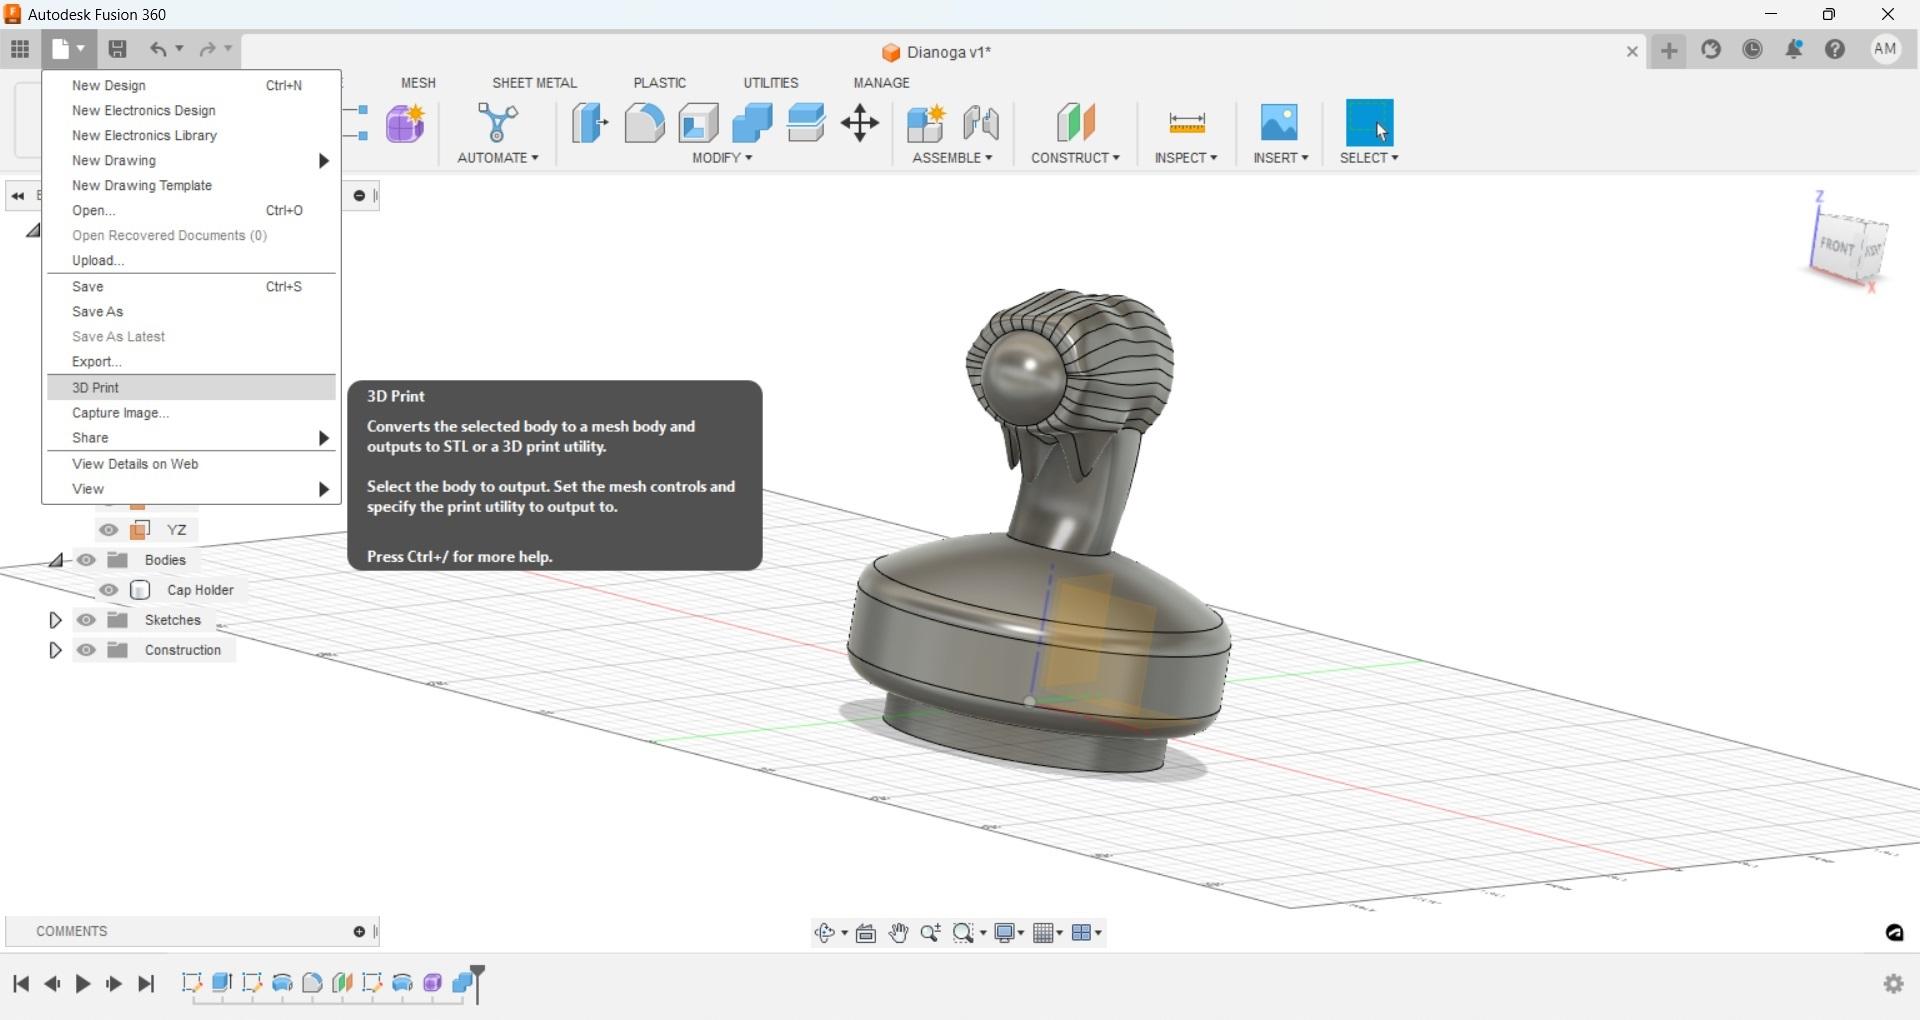Viewport: 1920px width, 1020px height.
Task: Click the Measure ruler icon
Action: (1187, 123)
